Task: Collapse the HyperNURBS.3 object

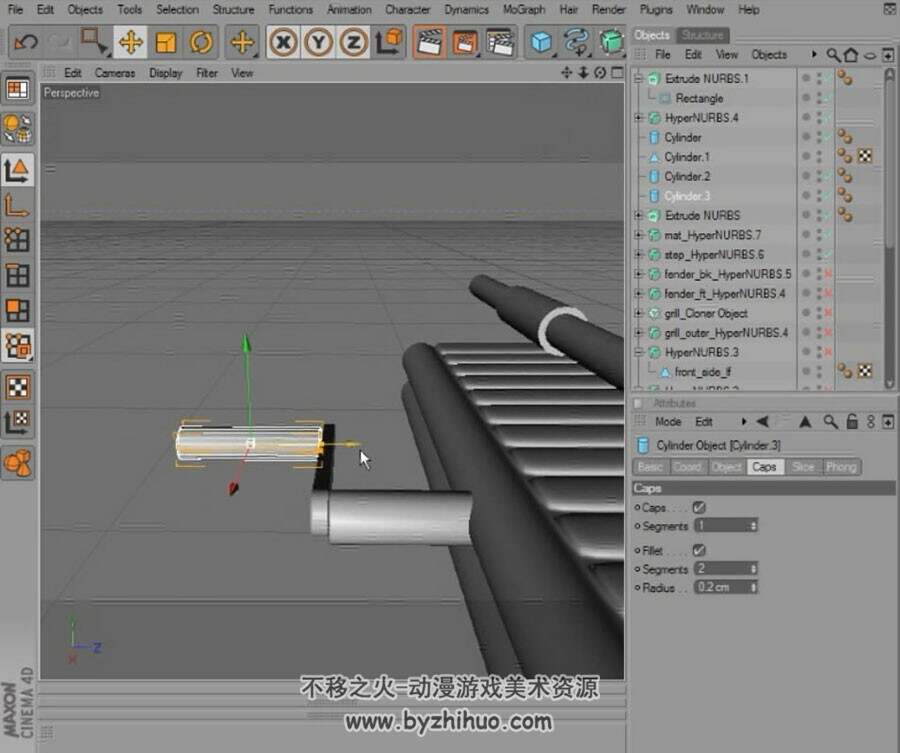Action: coord(638,352)
